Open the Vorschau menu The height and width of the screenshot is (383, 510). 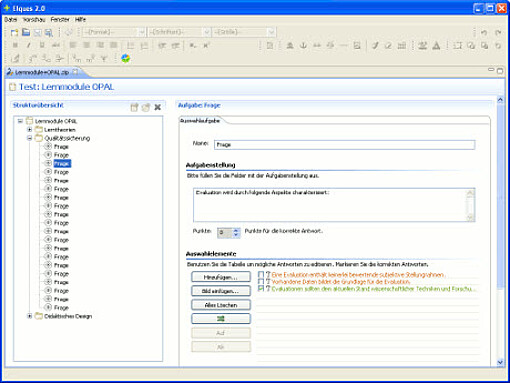click(x=34, y=20)
